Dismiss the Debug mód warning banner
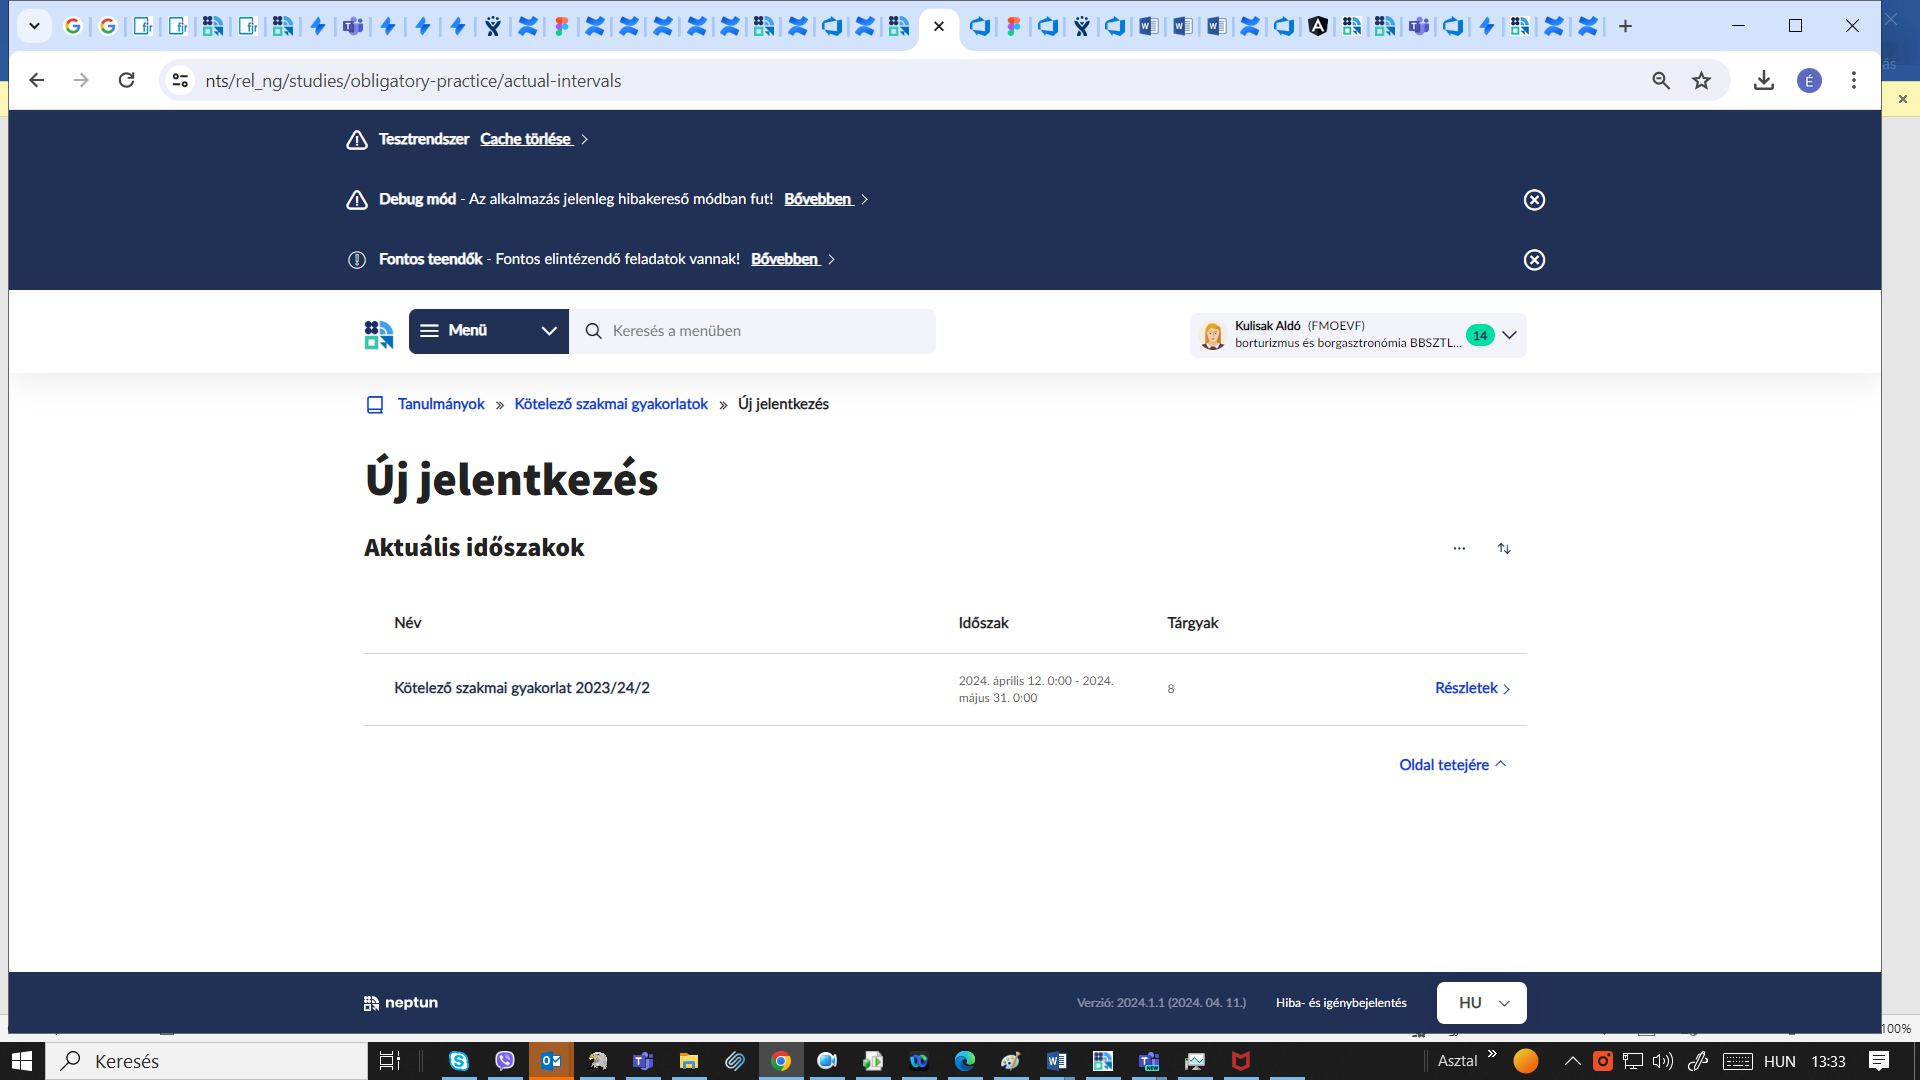1920x1080 pixels. pos(1534,200)
